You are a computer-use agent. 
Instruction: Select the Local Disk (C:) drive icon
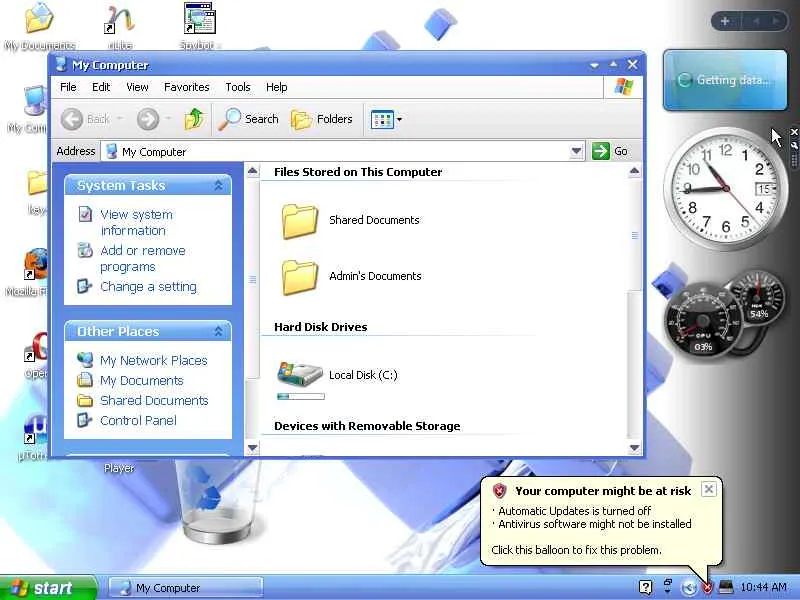tap(300, 374)
